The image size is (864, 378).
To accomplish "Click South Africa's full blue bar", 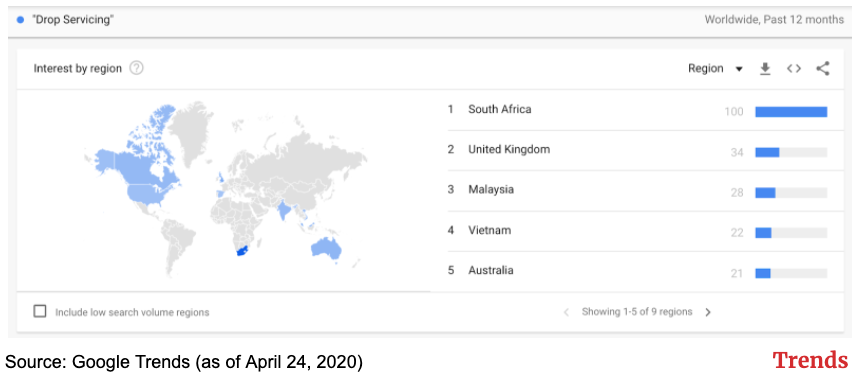I will 791,112.
